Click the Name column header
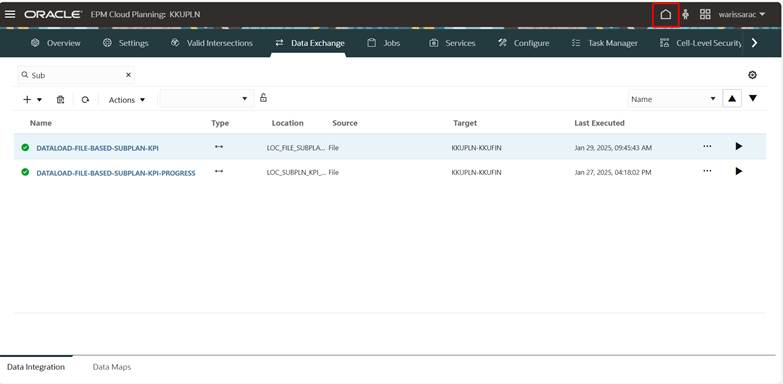 click(40, 123)
